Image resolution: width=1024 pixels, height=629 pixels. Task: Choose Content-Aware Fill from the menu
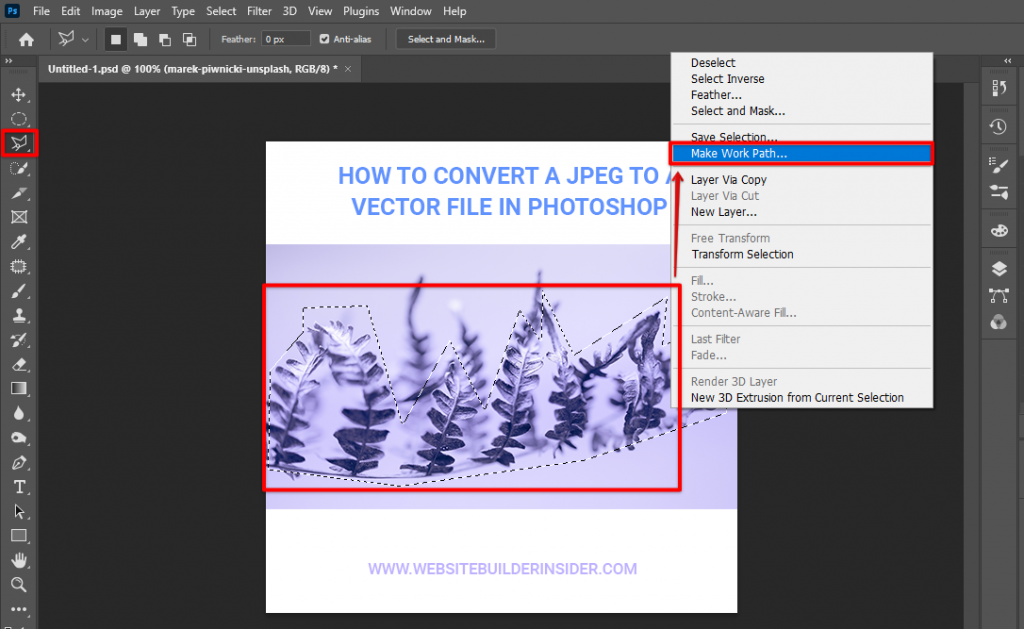click(x=743, y=313)
